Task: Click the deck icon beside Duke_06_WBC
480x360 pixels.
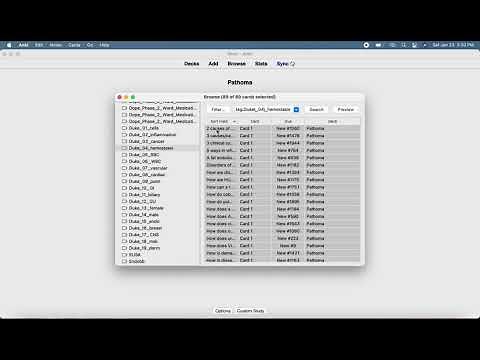Action: [124, 161]
